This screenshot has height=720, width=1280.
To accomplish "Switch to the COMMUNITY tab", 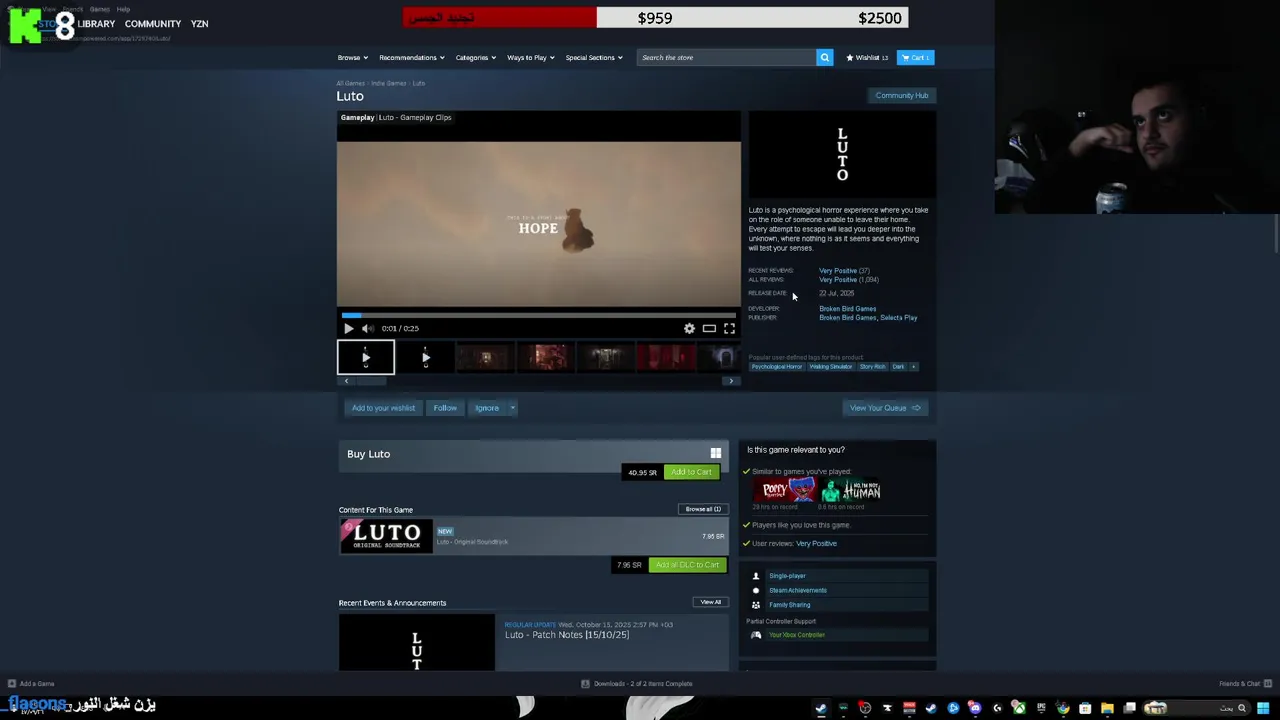I will pyautogui.click(x=153, y=24).
